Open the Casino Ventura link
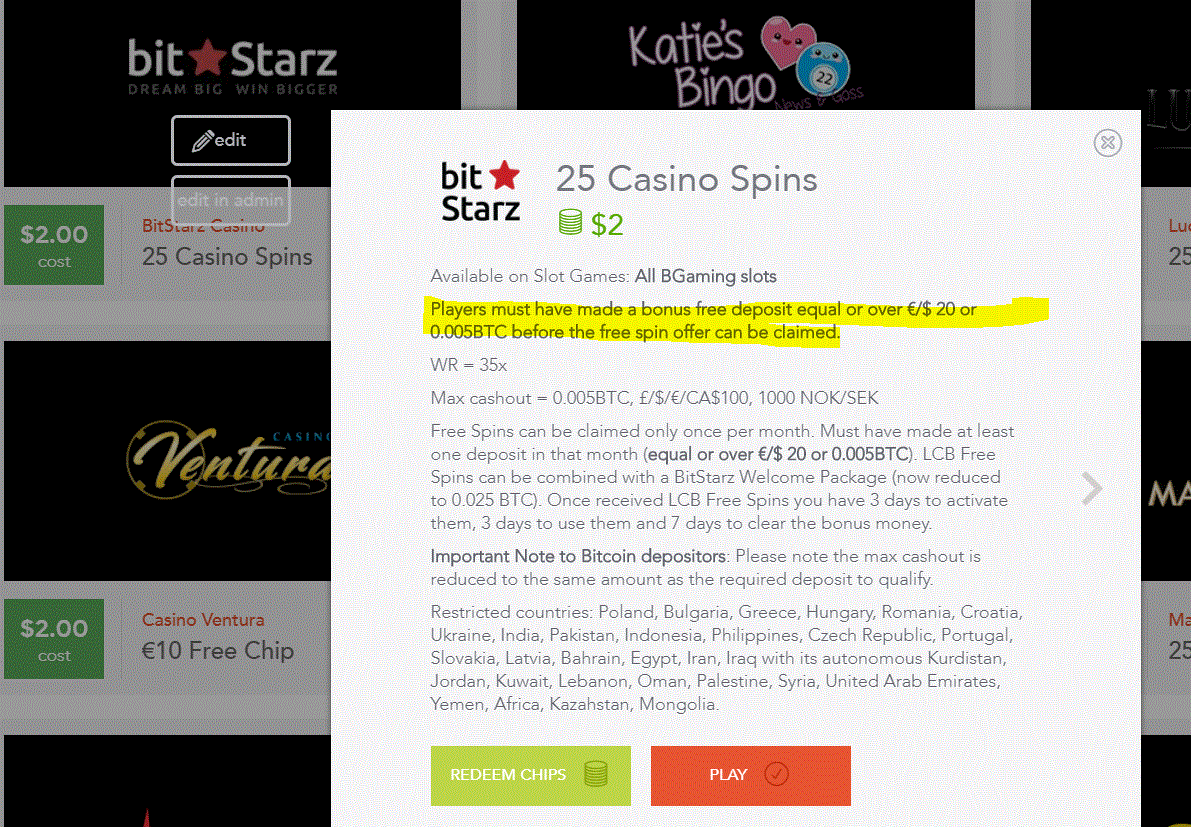The height and width of the screenshot is (827, 1191). [203, 620]
